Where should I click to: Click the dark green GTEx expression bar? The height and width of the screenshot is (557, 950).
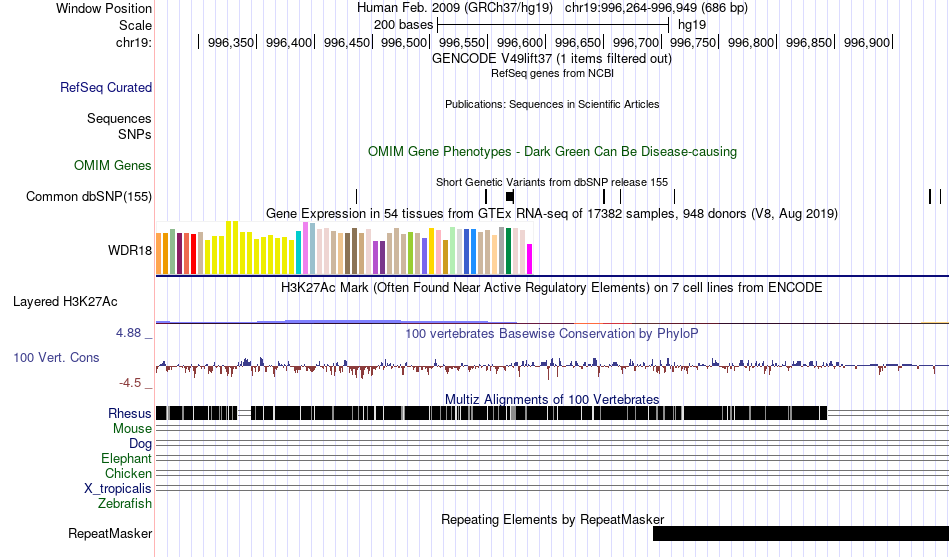click(509, 252)
